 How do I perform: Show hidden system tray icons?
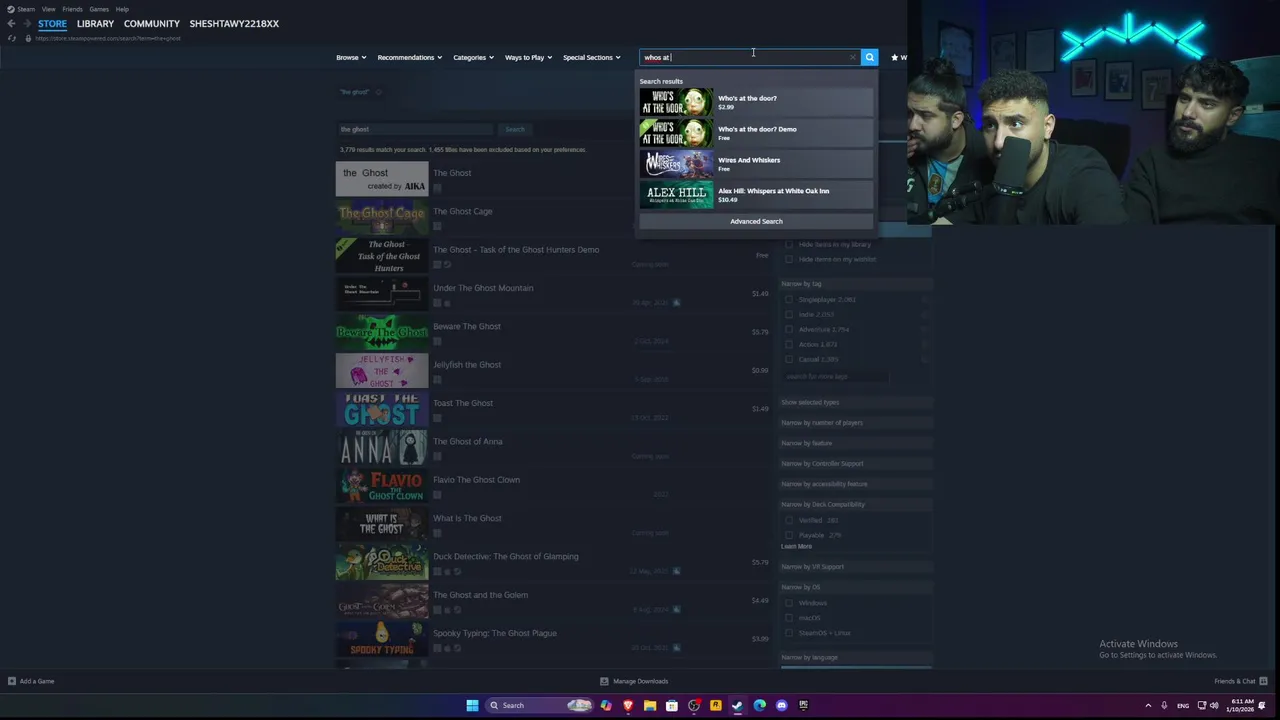click(1148, 705)
